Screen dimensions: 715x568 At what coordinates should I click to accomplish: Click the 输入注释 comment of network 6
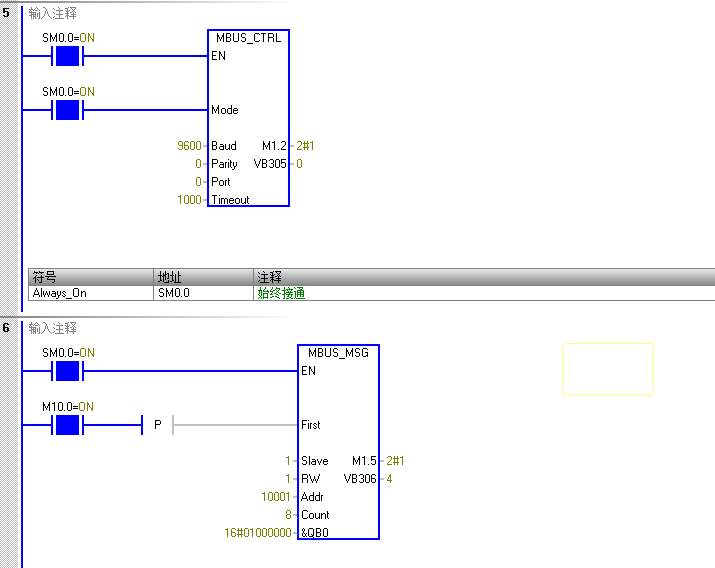[x=53, y=328]
